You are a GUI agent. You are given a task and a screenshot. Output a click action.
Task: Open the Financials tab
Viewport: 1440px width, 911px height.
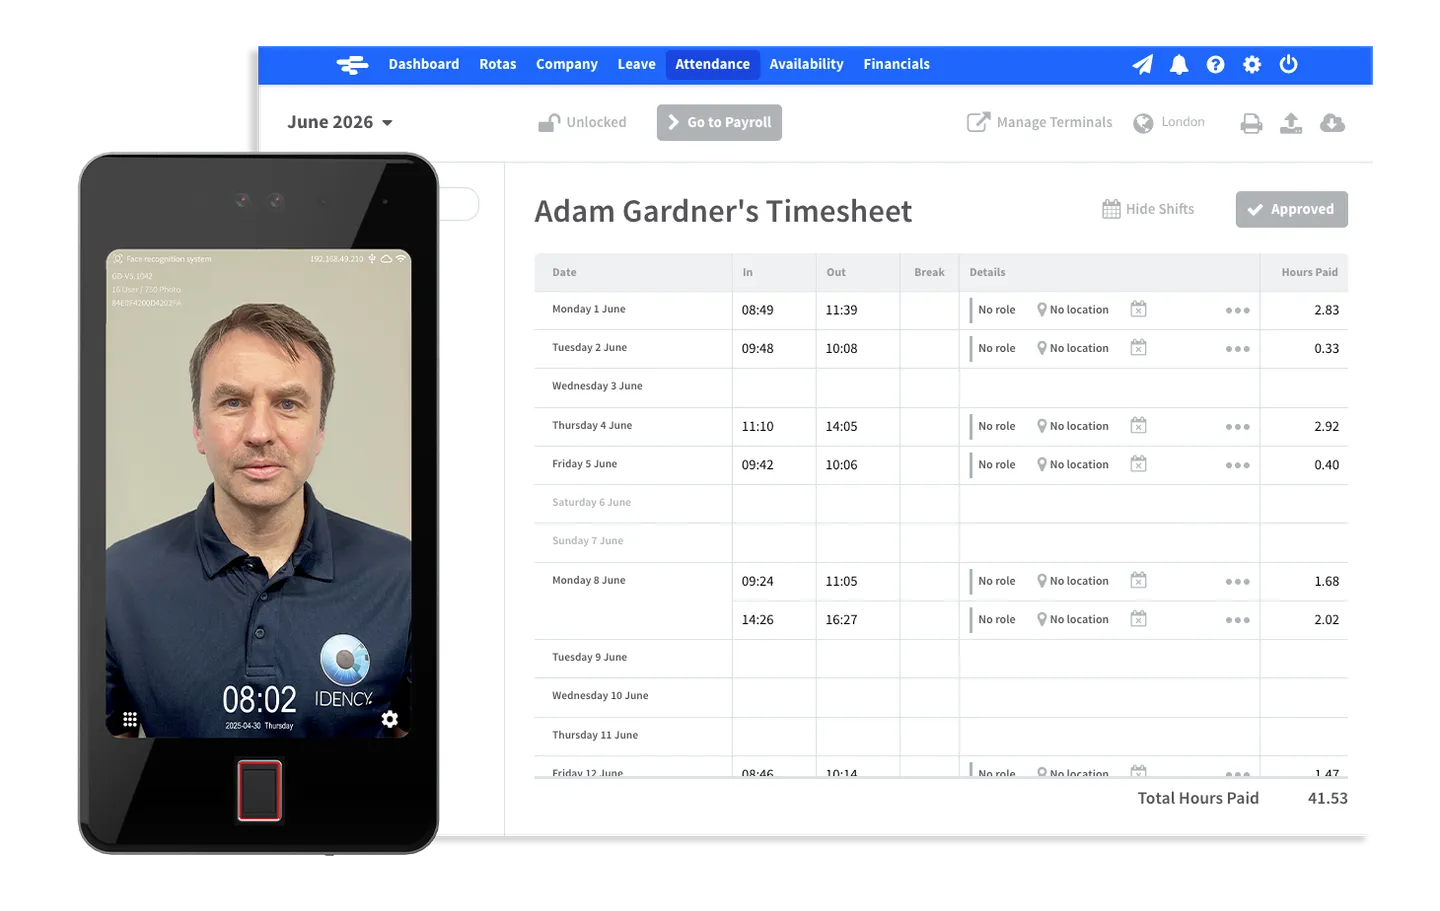(x=896, y=64)
